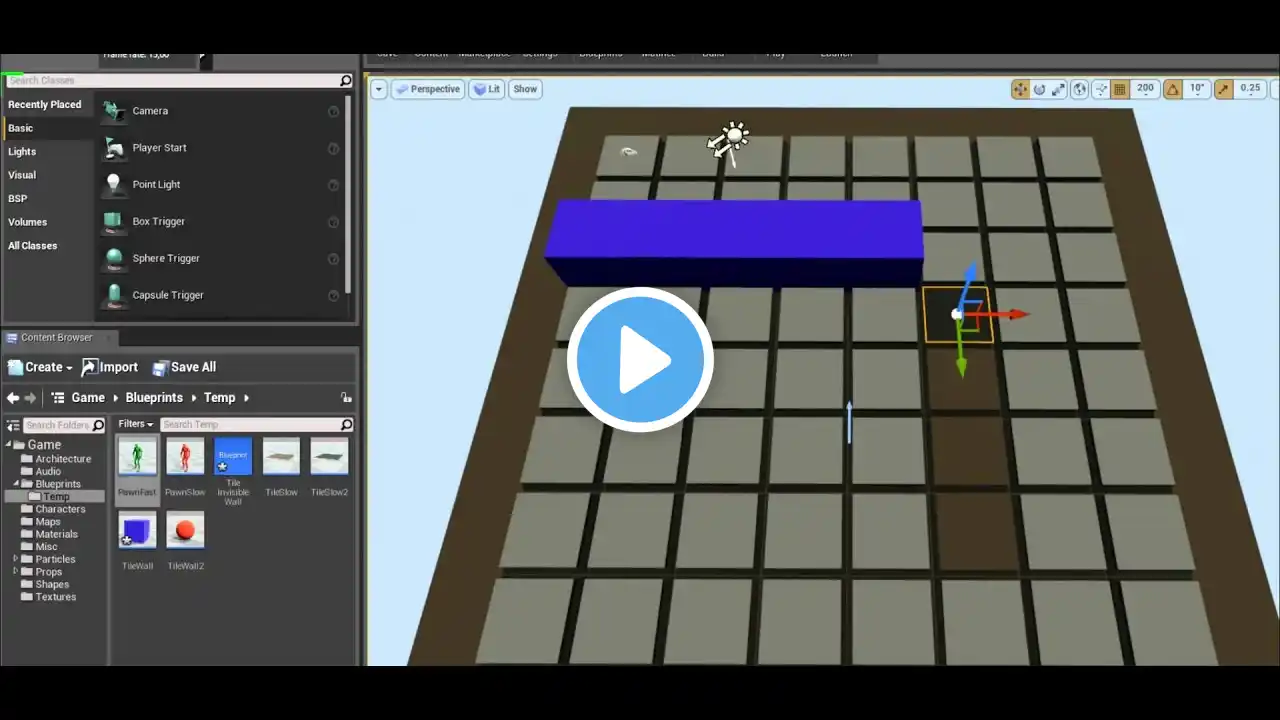
Task: Select the PawnSlow asset thumbnail
Action: [185, 456]
